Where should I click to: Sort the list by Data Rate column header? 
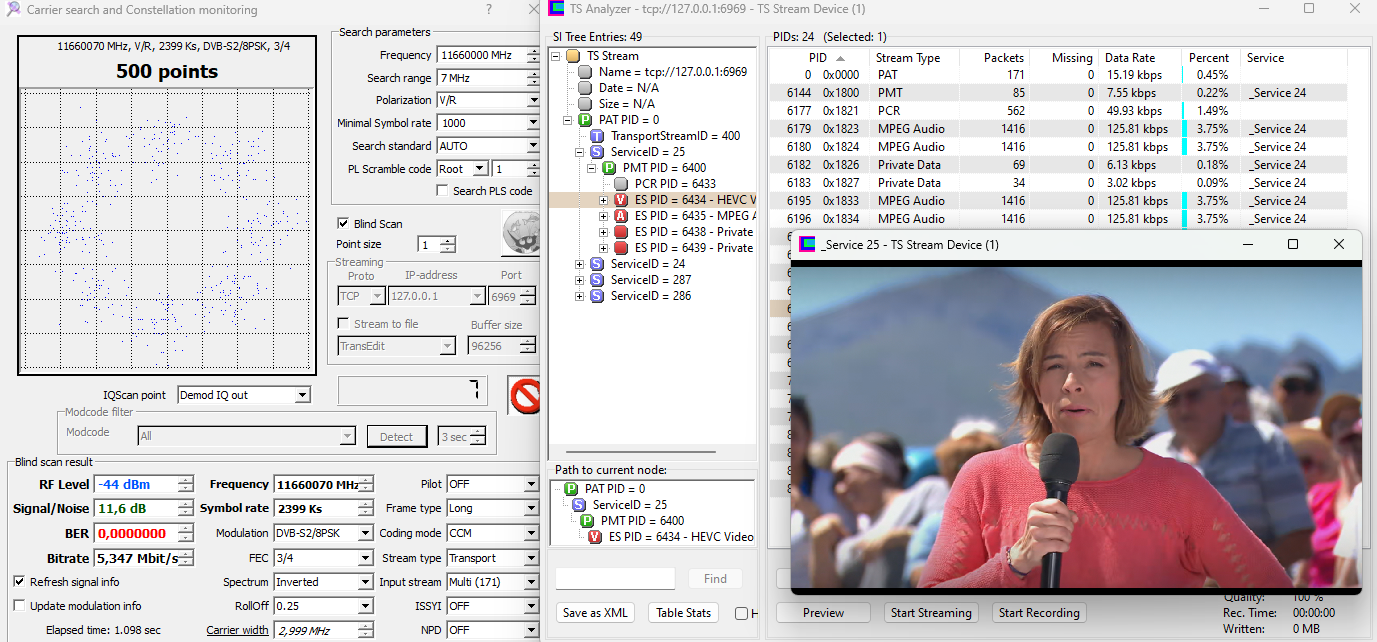1129,58
